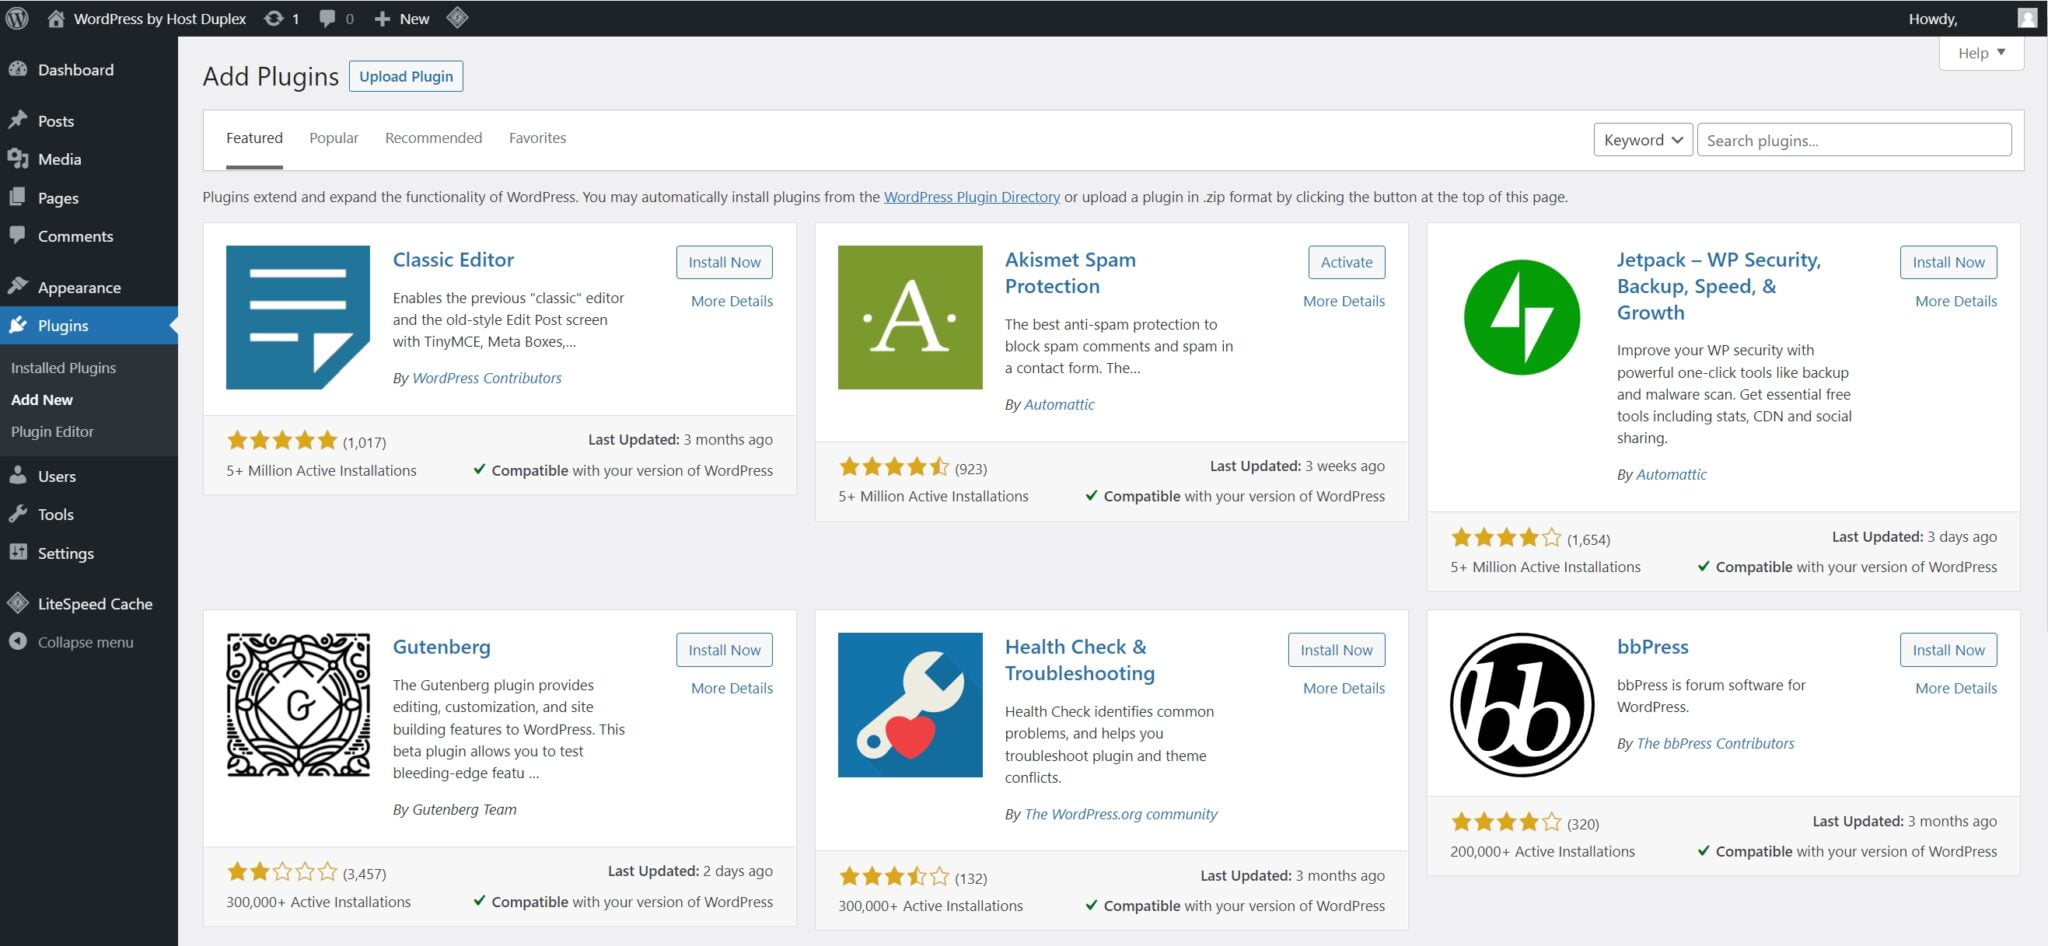
Task: Click the Akismet green 'A' icon
Action: click(909, 317)
